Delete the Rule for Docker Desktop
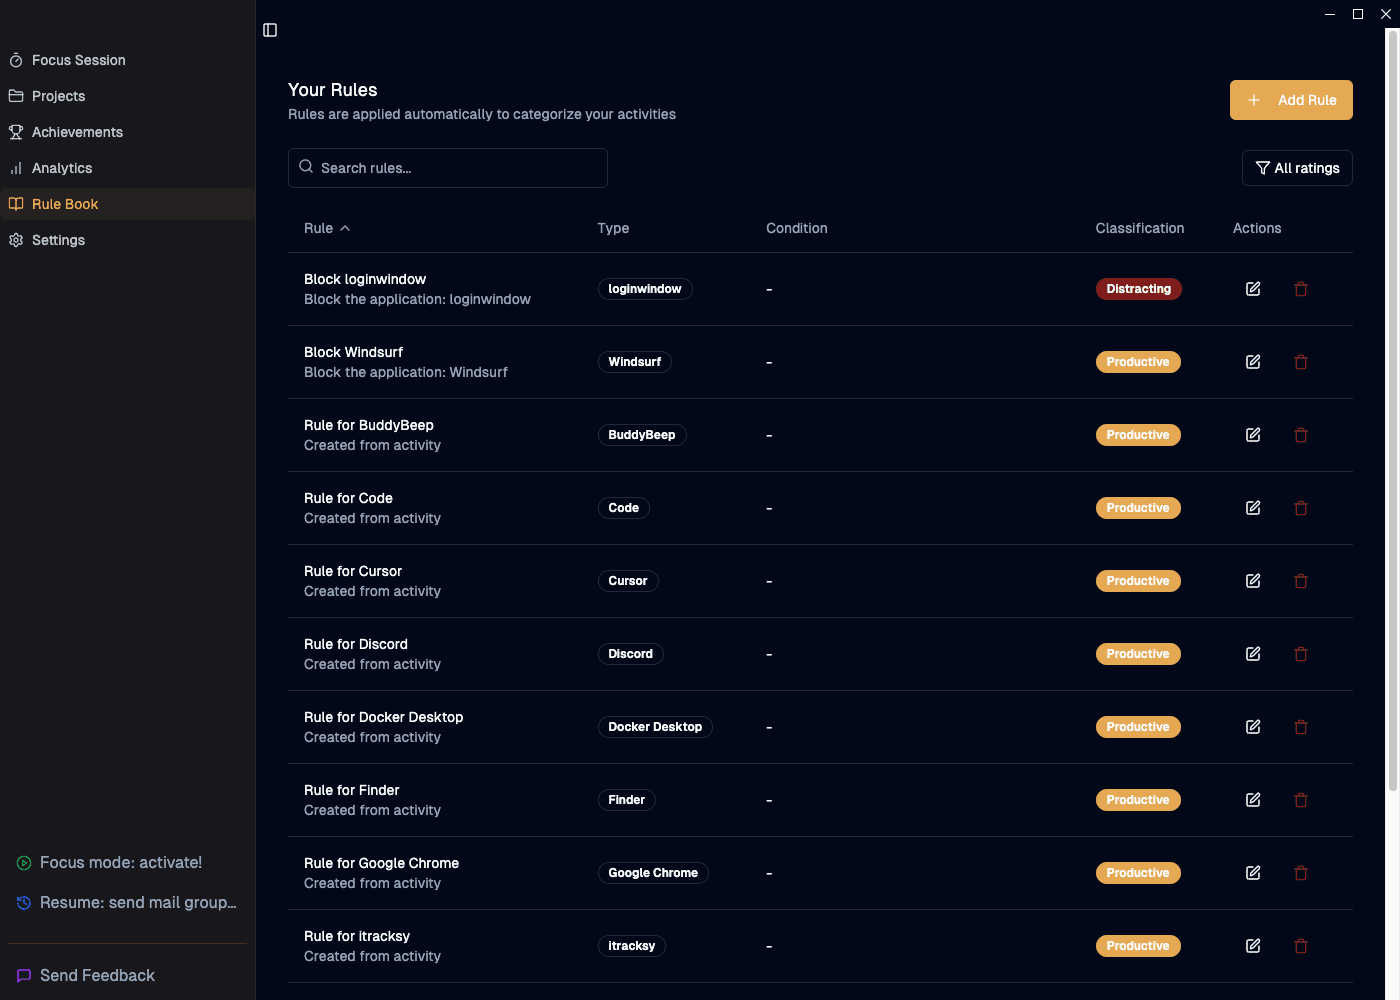The width and height of the screenshot is (1400, 1000). (x=1300, y=727)
